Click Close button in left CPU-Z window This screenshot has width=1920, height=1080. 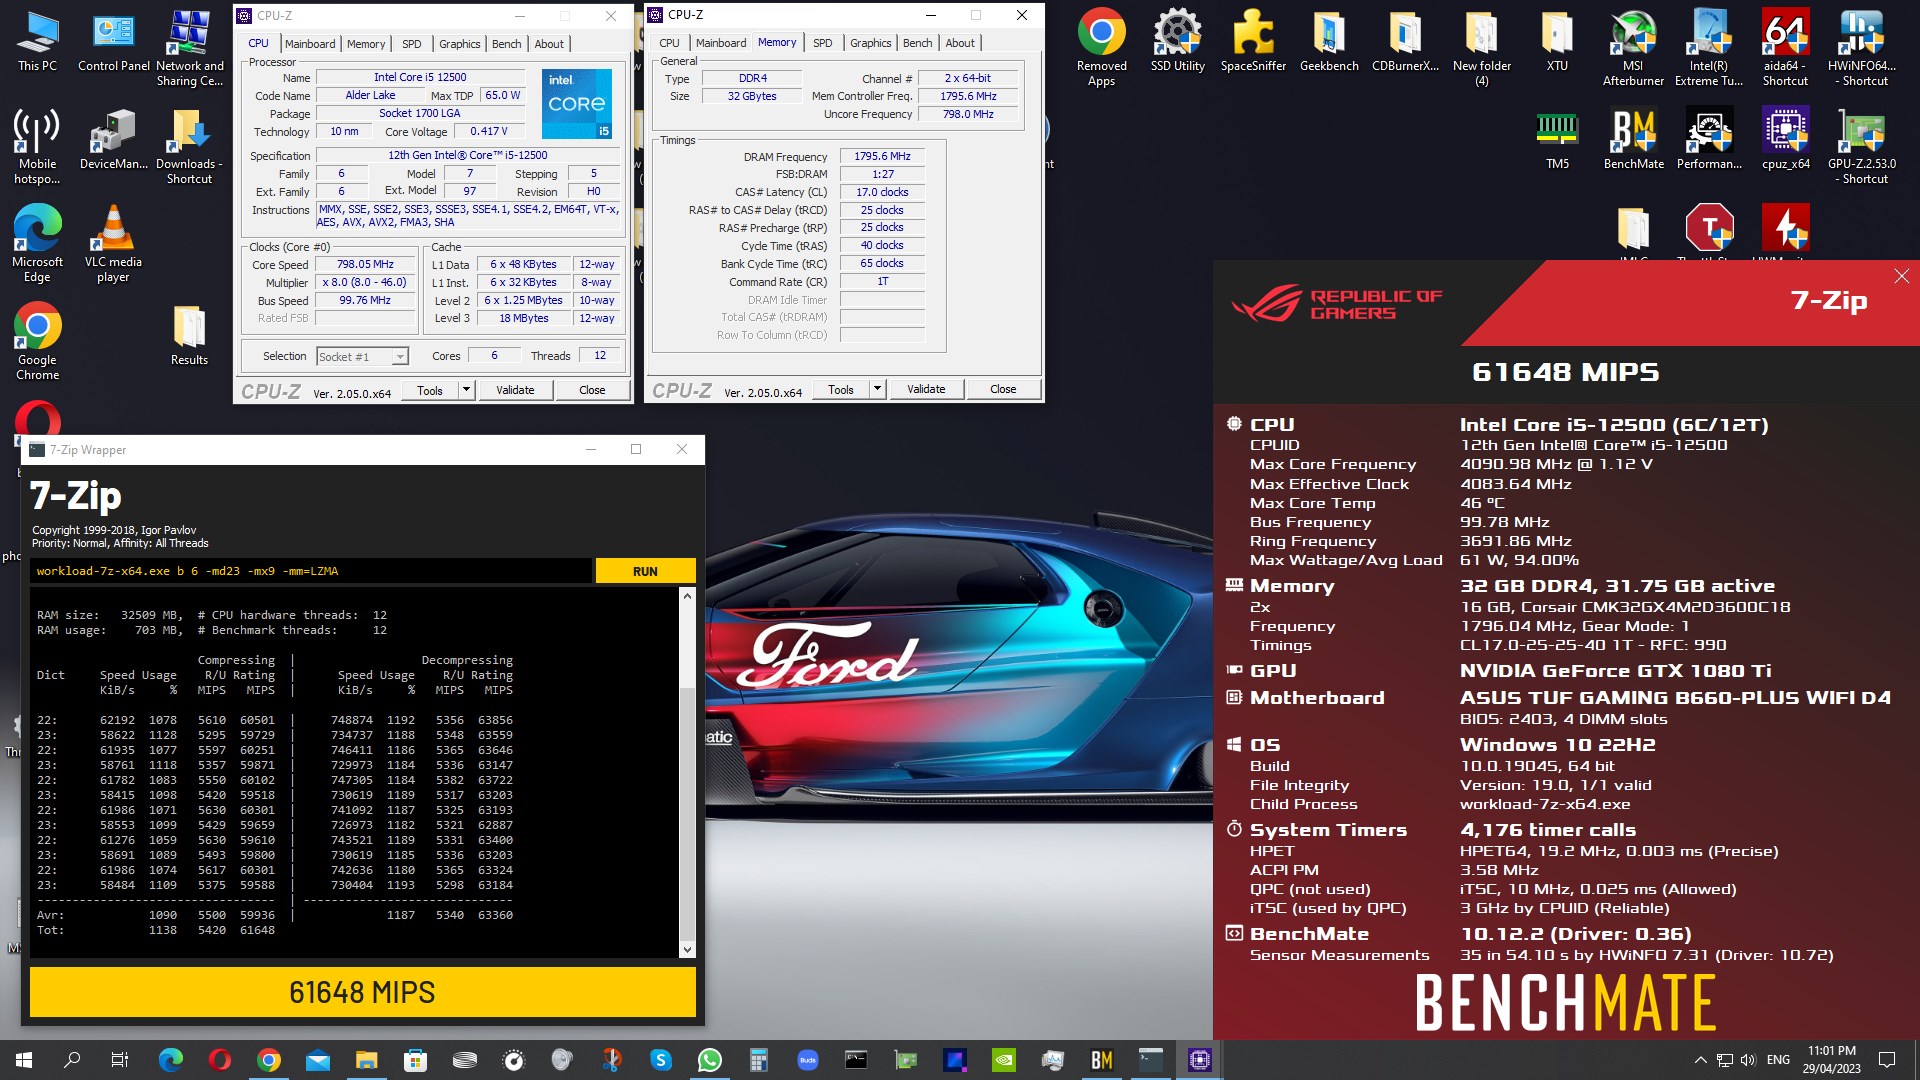[x=592, y=390]
